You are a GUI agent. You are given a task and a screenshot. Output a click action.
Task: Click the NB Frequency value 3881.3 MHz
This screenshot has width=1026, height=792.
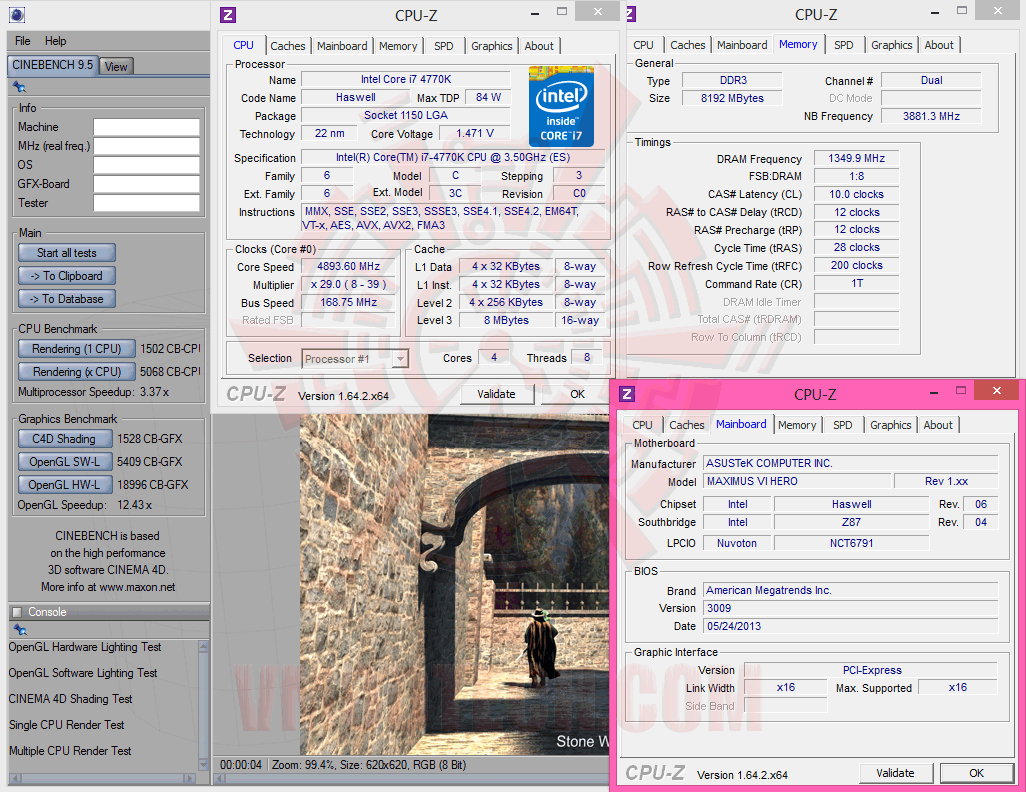coord(931,116)
